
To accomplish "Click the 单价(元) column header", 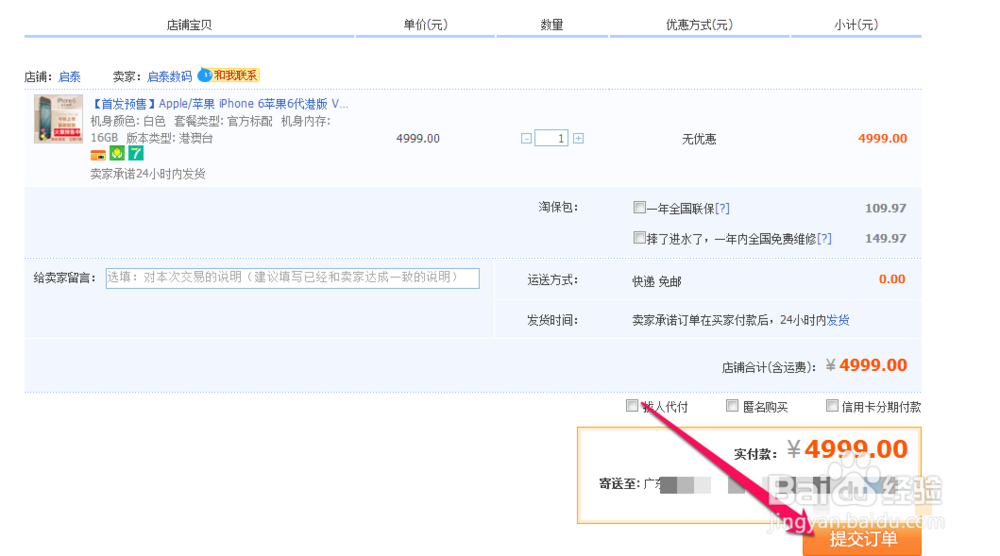I will click(x=425, y=25).
